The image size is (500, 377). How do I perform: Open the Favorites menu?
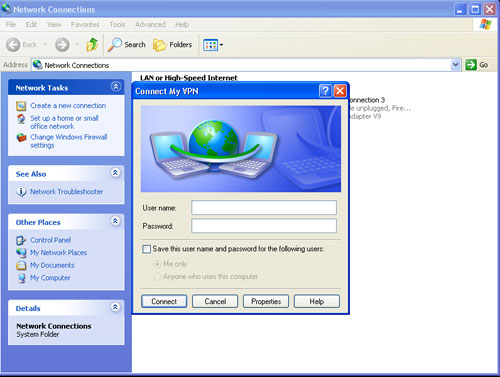(x=85, y=25)
